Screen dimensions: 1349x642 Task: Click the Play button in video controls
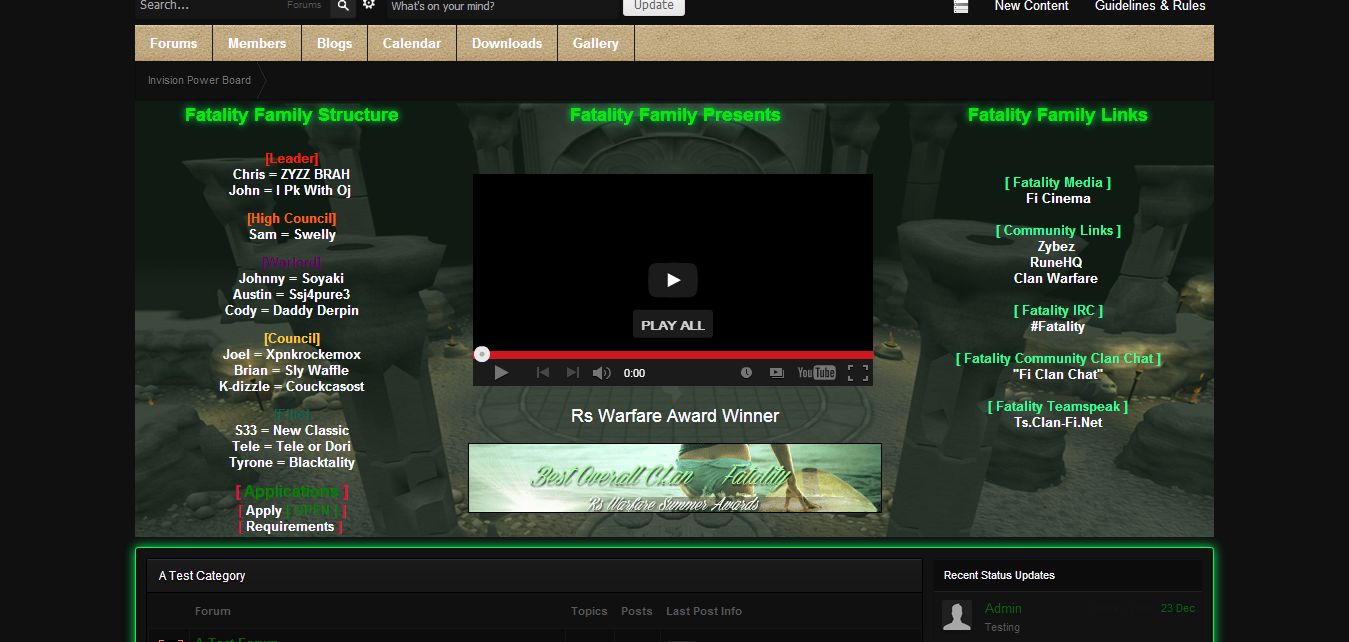click(502, 373)
